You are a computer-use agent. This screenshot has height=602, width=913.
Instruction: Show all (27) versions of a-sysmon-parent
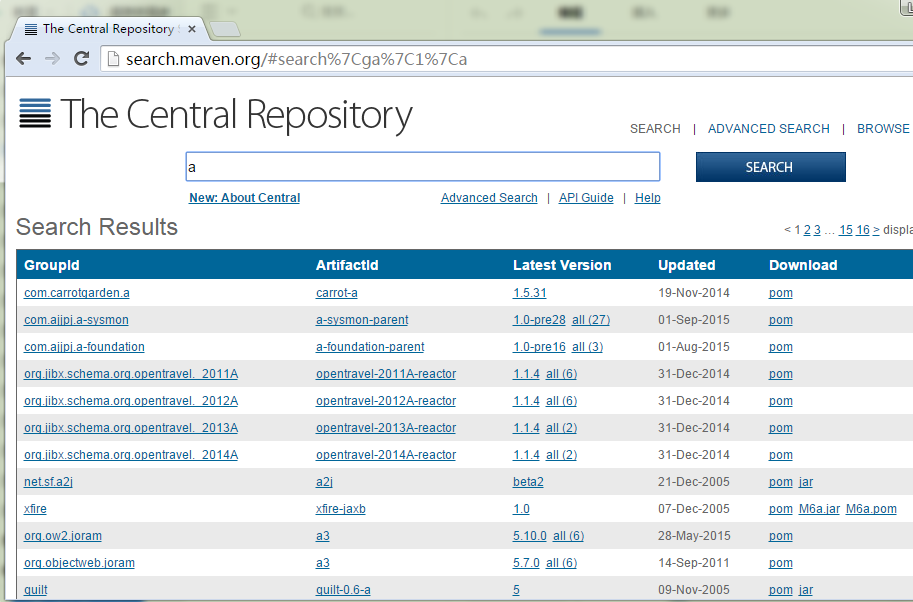pyautogui.click(x=591, y=320)
